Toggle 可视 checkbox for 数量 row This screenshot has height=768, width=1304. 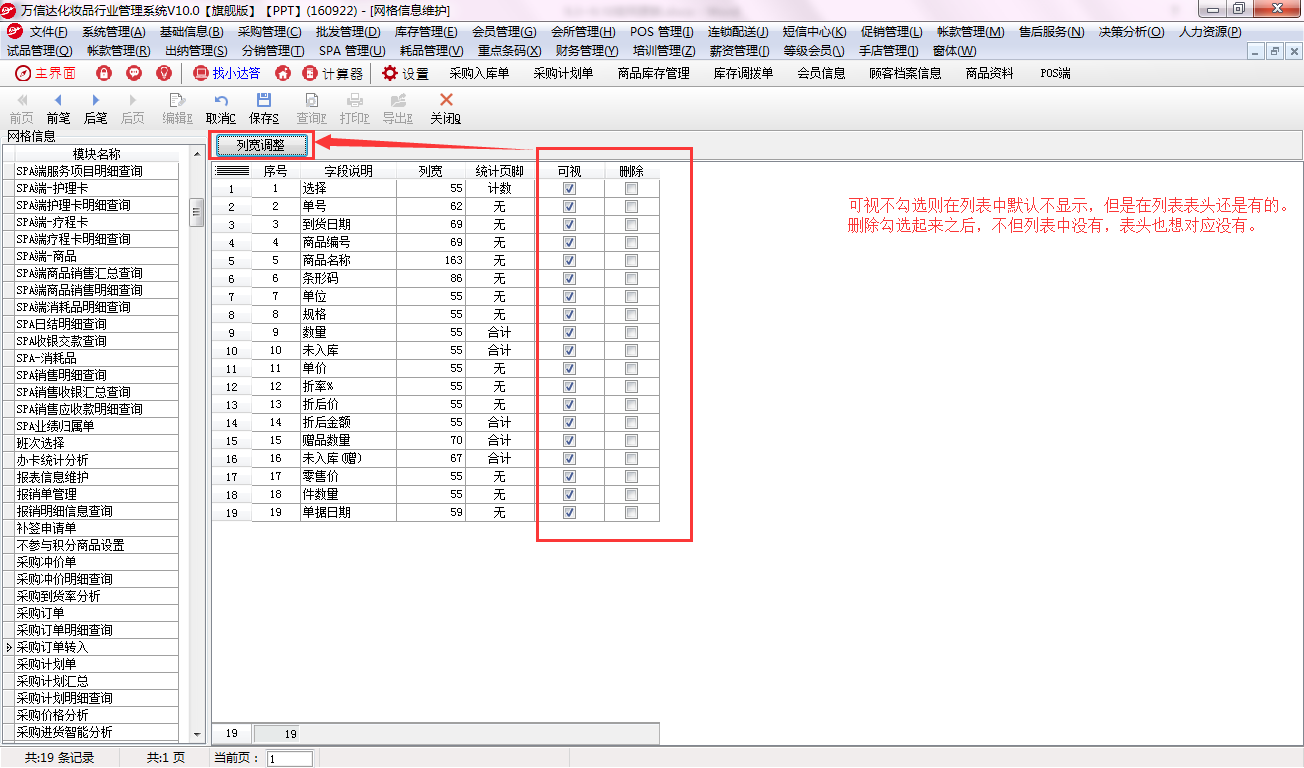coord(569,332)
